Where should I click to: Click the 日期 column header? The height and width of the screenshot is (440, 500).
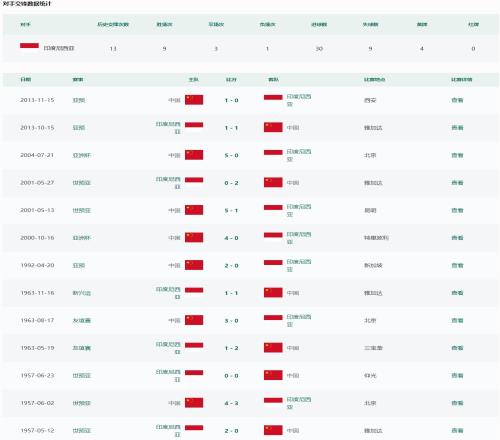coord(26,79)
